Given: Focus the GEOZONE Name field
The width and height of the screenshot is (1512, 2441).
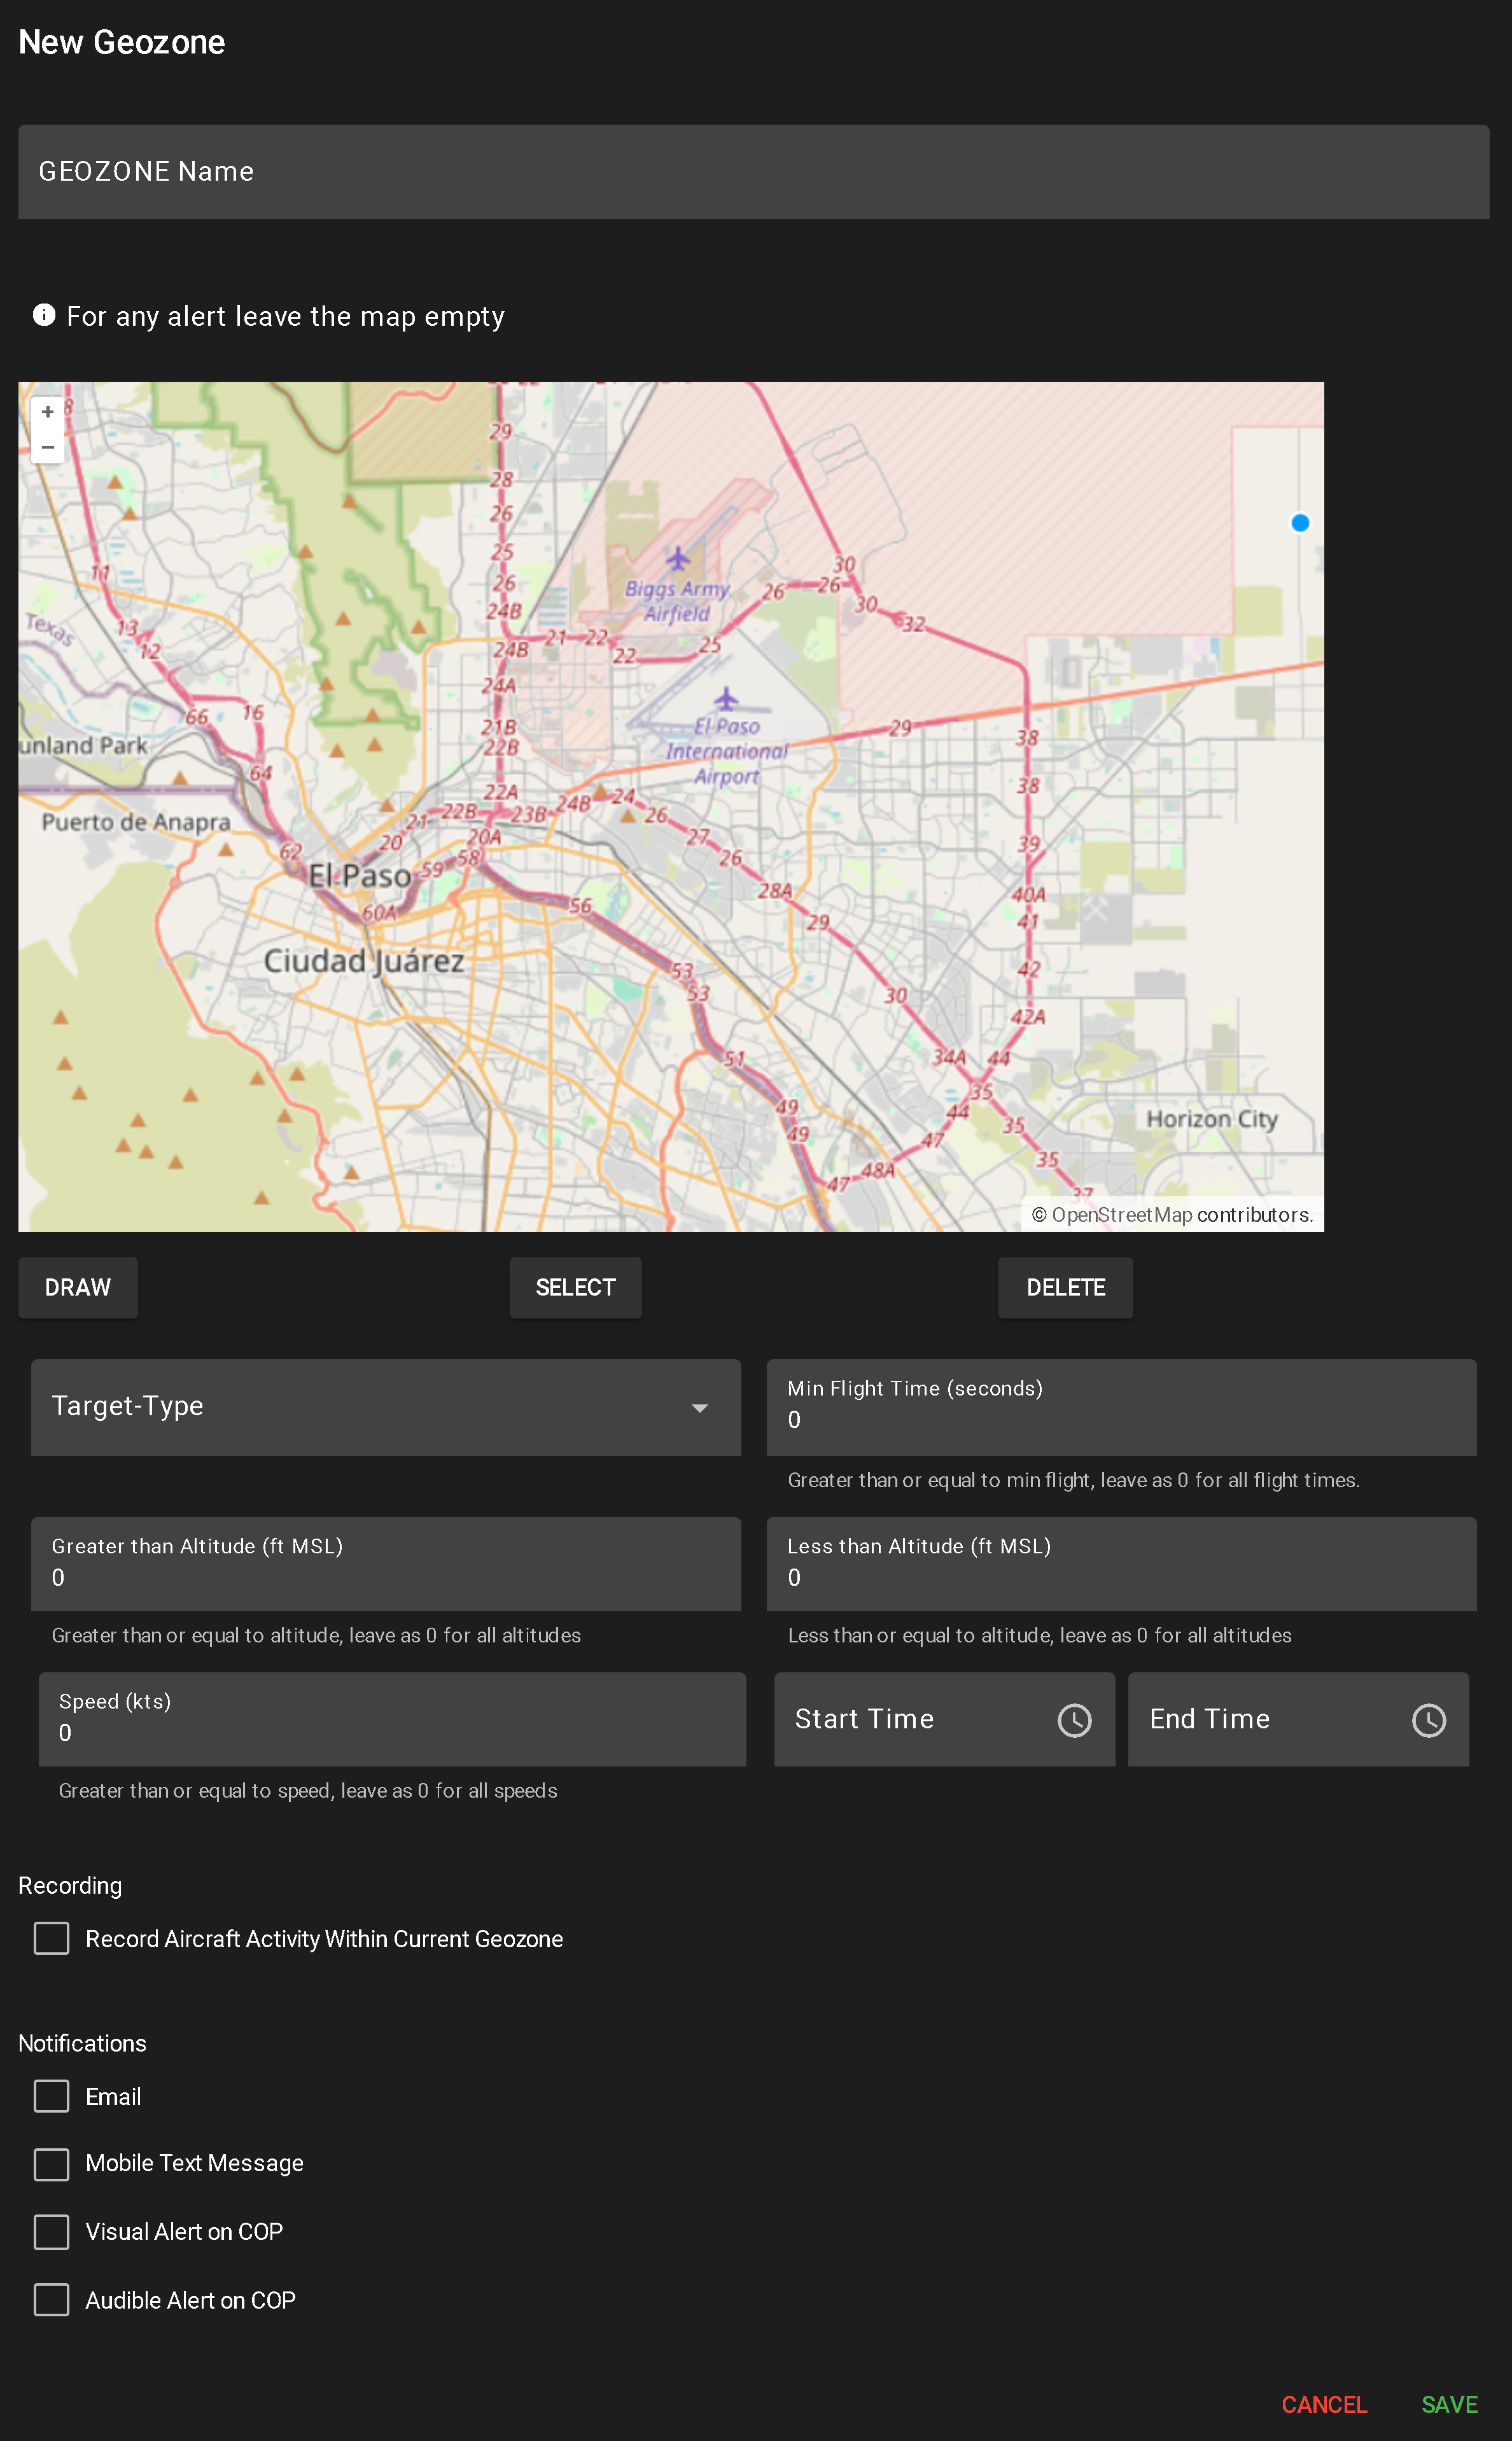Looking at the screenshot, I should pos(754,172).
